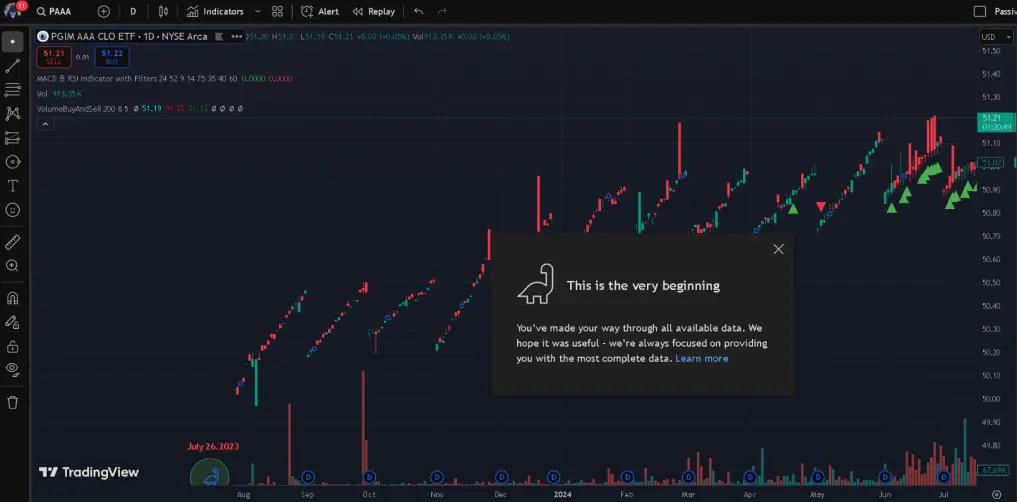Open the layout setup square icon
This screenshot has height=502, width=1017.
click(980, 12)
